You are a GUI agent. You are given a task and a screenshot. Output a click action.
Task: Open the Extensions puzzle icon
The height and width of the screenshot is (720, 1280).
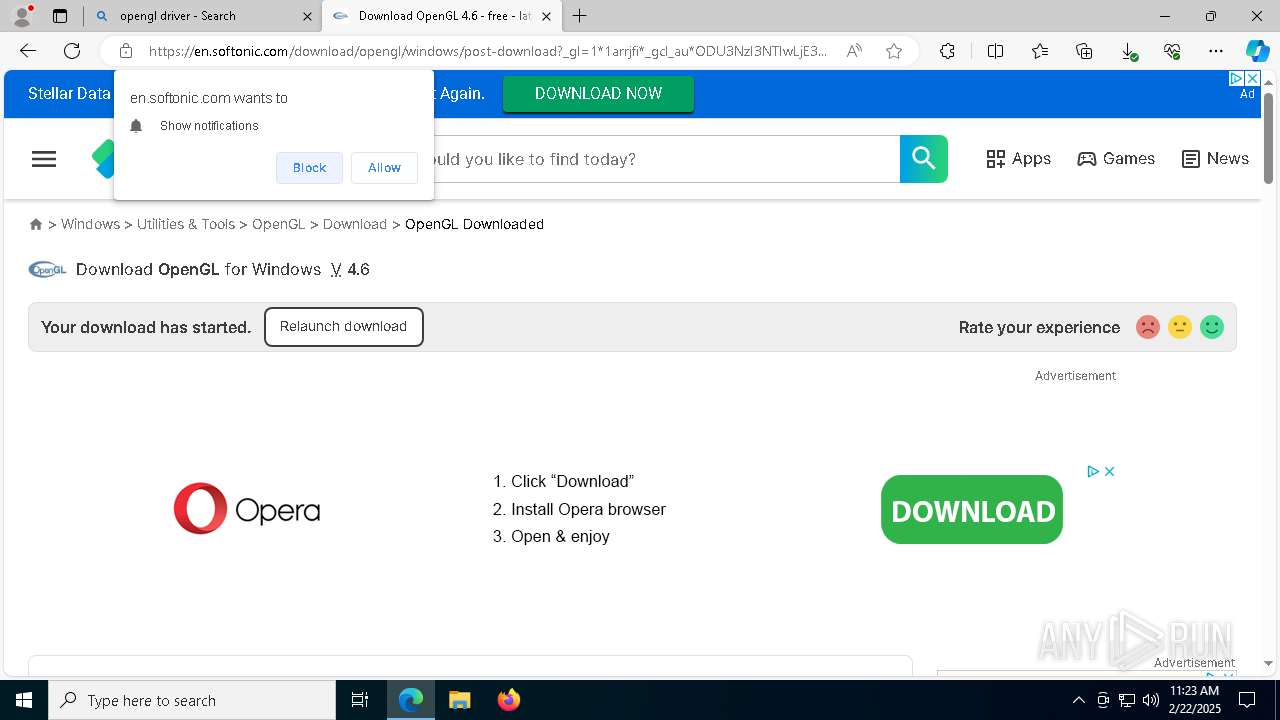tap(947, 51)
